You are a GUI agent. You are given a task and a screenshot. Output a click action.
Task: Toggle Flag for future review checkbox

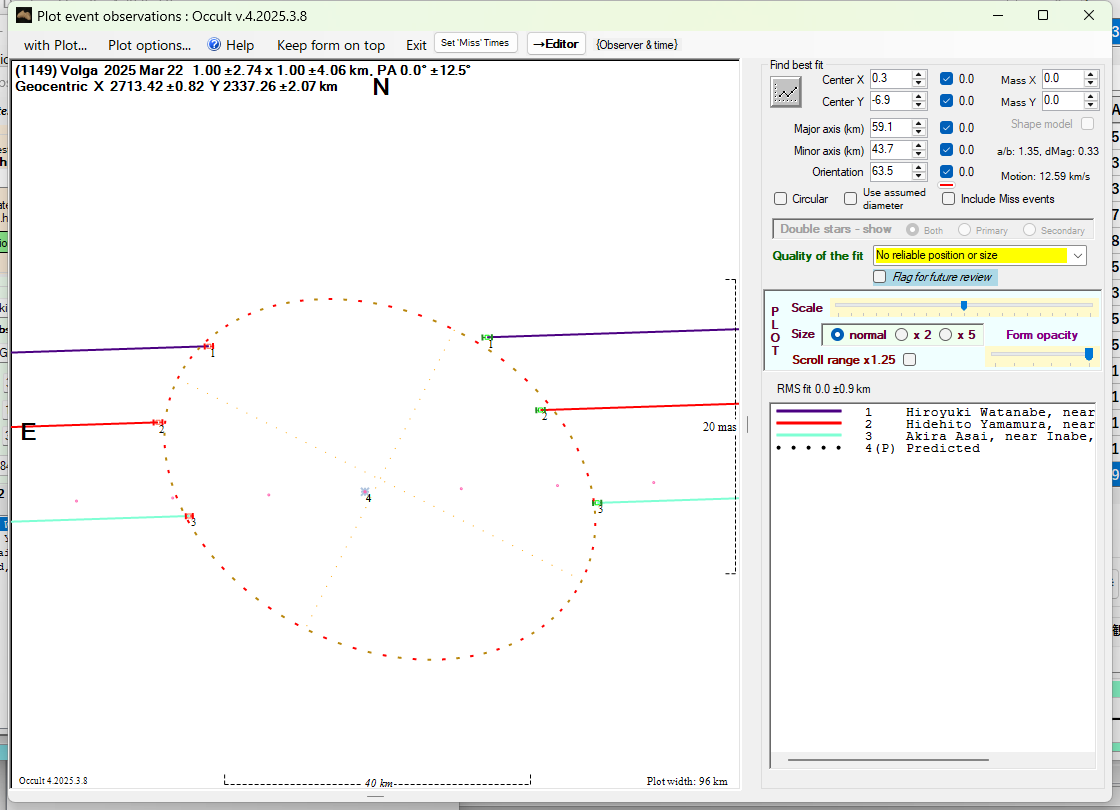[880, 277]
